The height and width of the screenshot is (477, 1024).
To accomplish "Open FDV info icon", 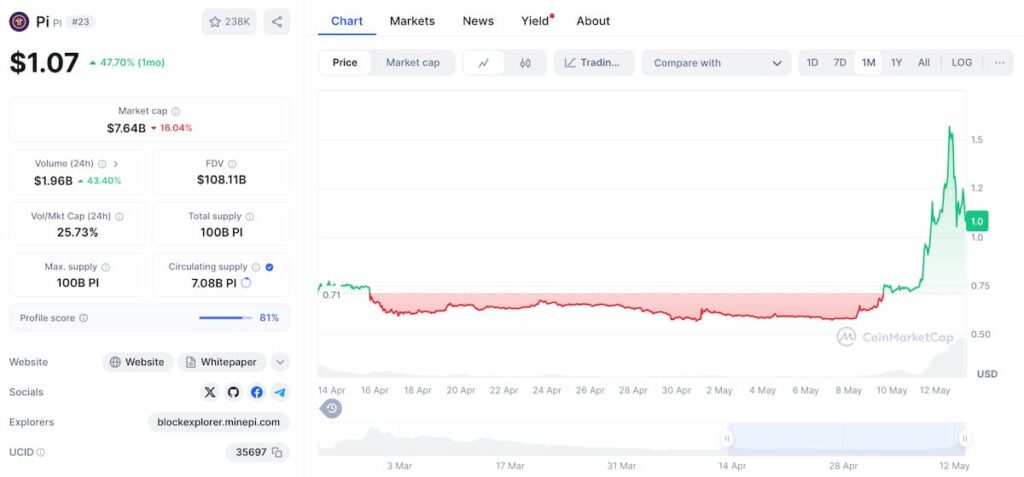I will click(x=232, y=164).
